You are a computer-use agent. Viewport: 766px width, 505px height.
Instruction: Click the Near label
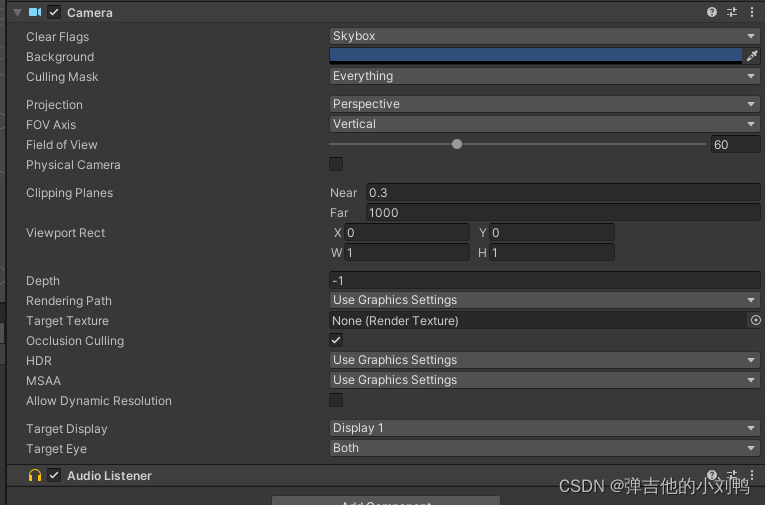[343, 193]
